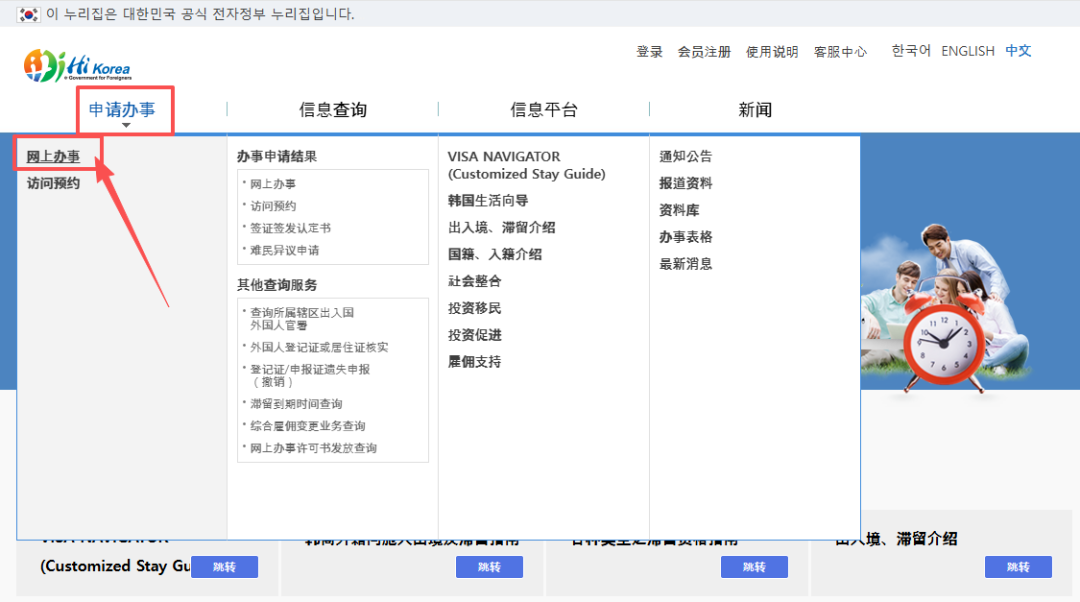Image resolution: width=1080 pixels, height=602 pixels.
Task: Open 雇佣支持
Action: click(475, 362)
